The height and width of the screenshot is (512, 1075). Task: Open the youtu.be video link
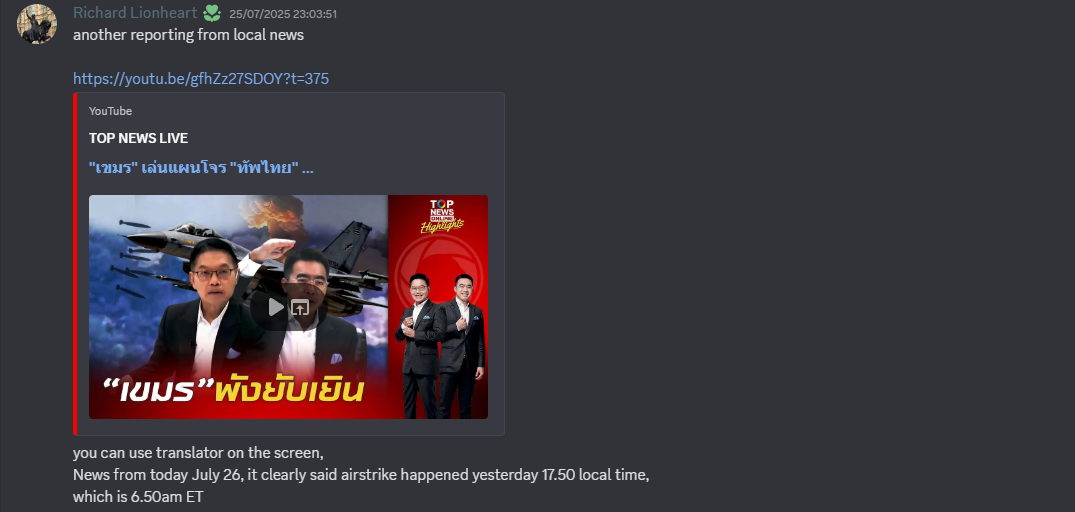[x=201, y=79]
